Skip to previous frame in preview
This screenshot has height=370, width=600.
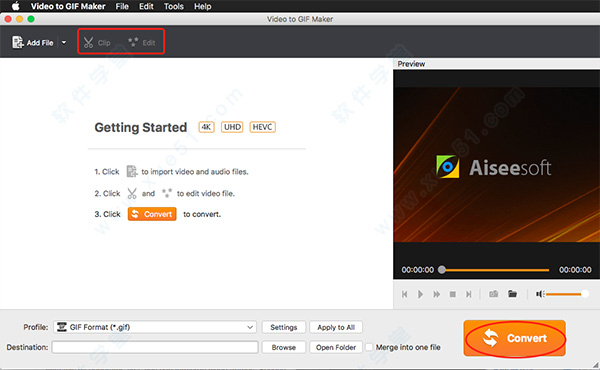pyautogui.click(x=404, y=294)
